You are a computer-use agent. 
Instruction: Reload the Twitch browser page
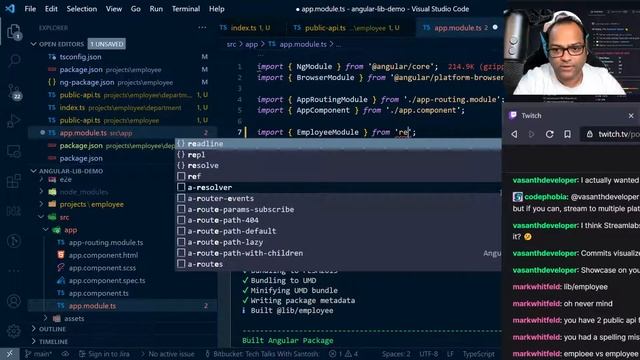[549, 134]
